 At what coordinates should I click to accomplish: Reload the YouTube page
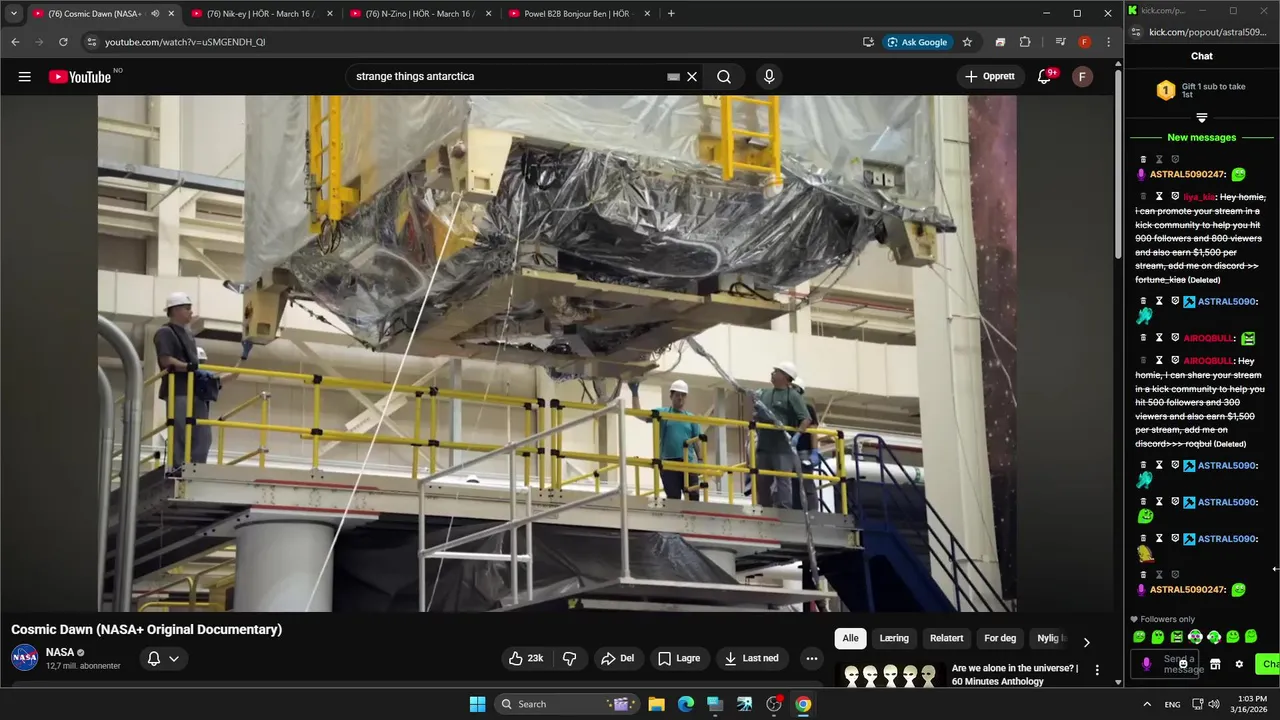pyautogui.click(x=63, y=42)
